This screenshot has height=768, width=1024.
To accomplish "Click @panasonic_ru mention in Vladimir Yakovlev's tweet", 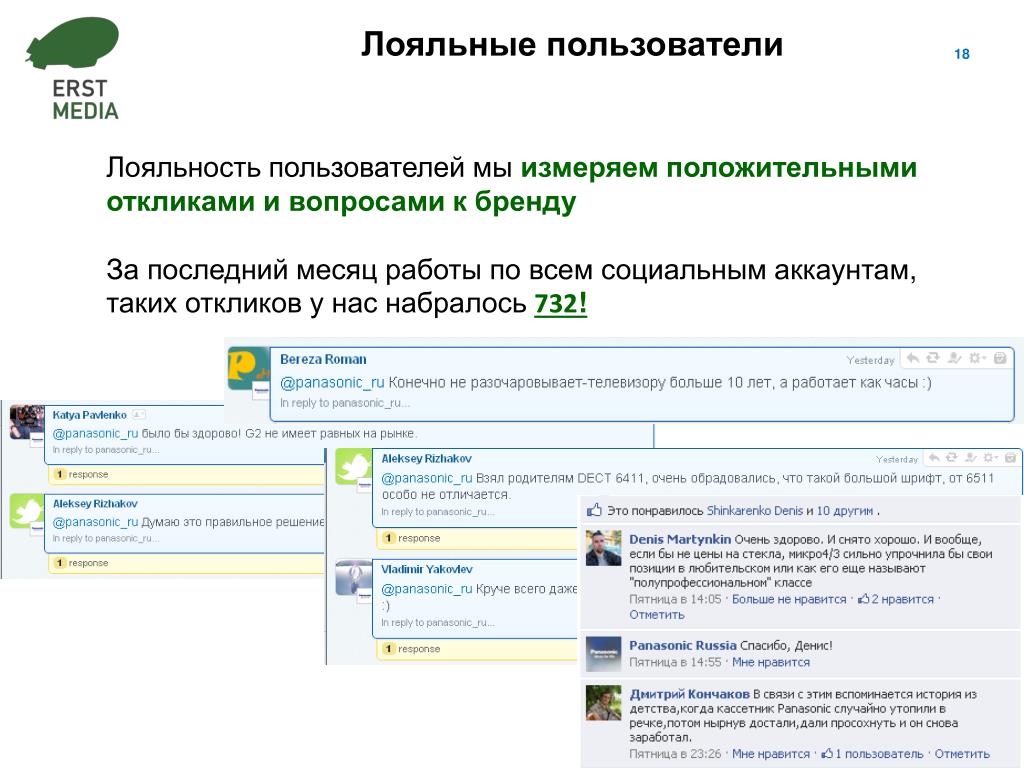I will click(x=426, y=589).
